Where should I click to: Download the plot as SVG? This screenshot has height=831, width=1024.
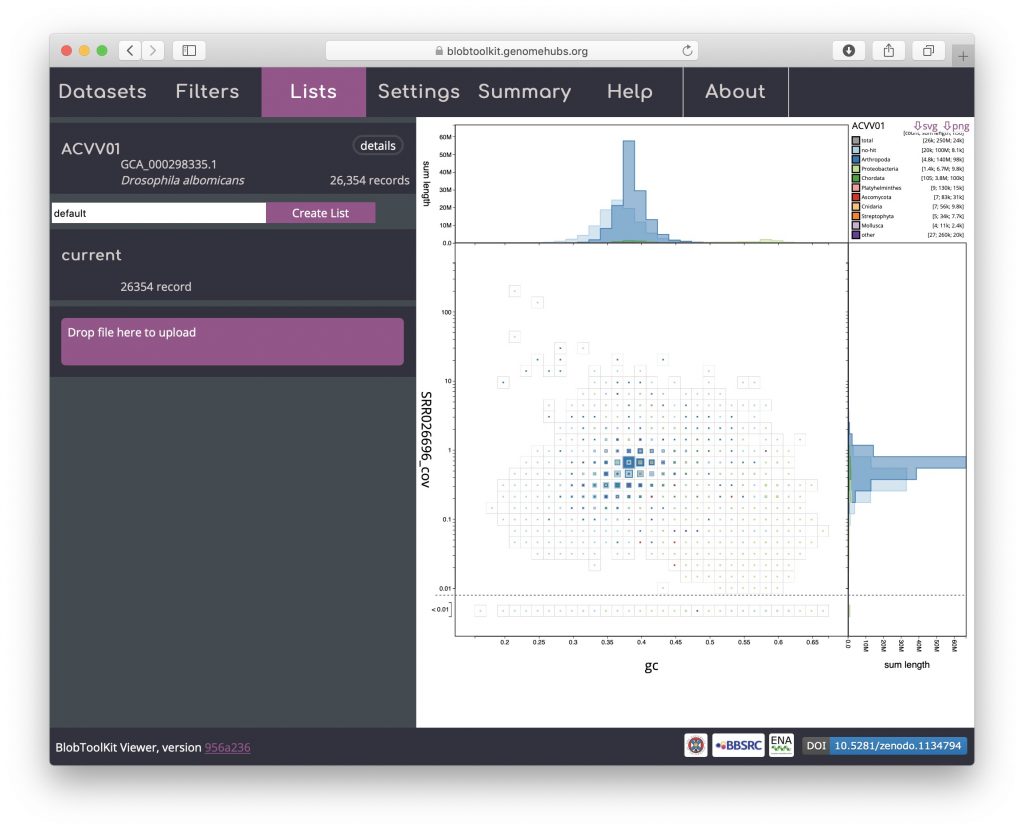click(925, 126)
